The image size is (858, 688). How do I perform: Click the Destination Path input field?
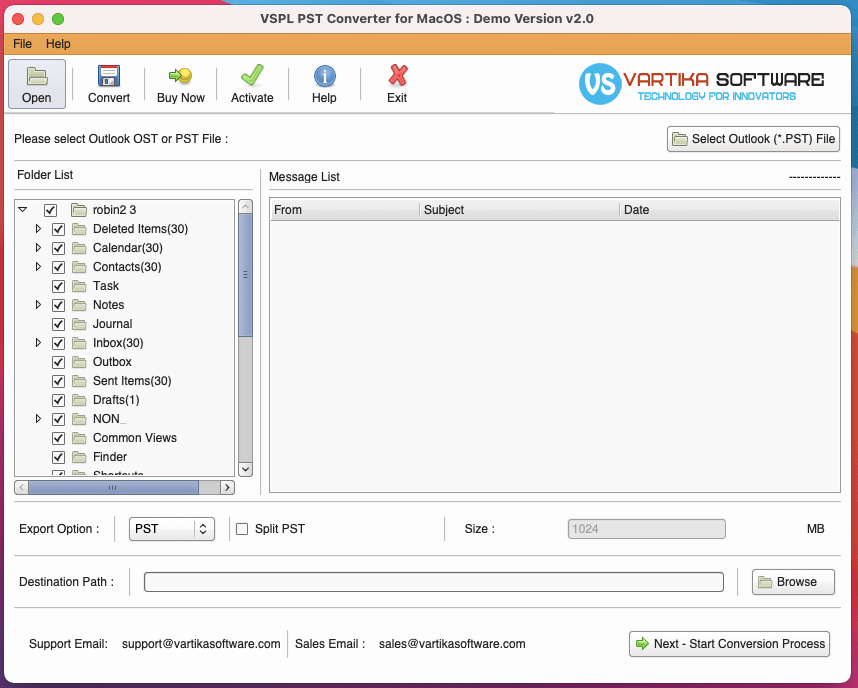coord(433,582)
